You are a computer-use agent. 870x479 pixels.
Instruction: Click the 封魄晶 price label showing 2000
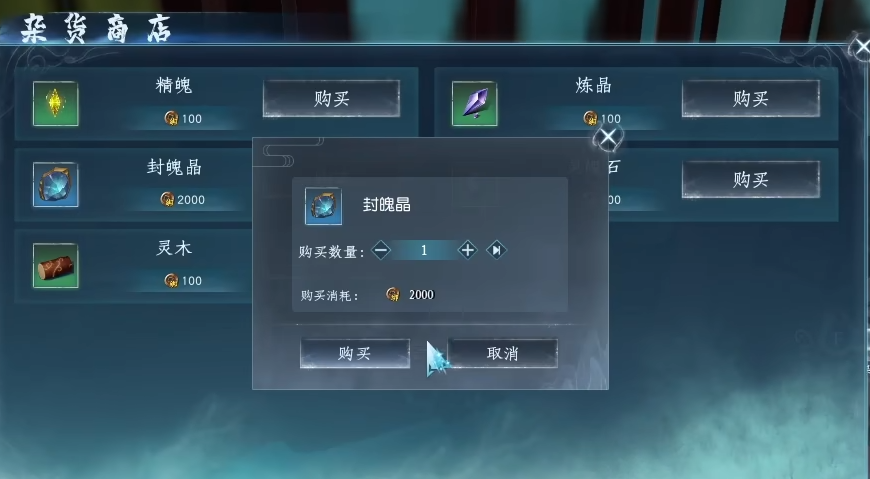[x=183, y=199]
